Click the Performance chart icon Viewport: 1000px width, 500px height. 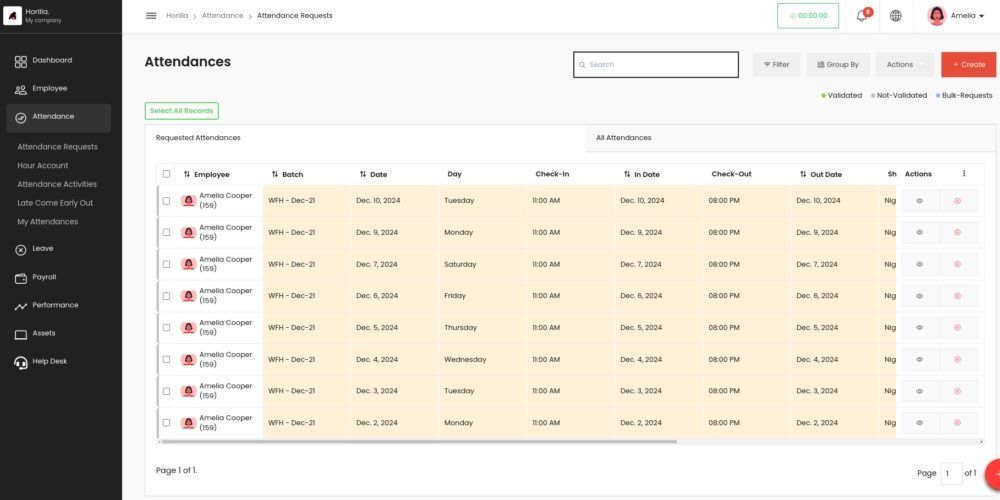tap(20, 306)
